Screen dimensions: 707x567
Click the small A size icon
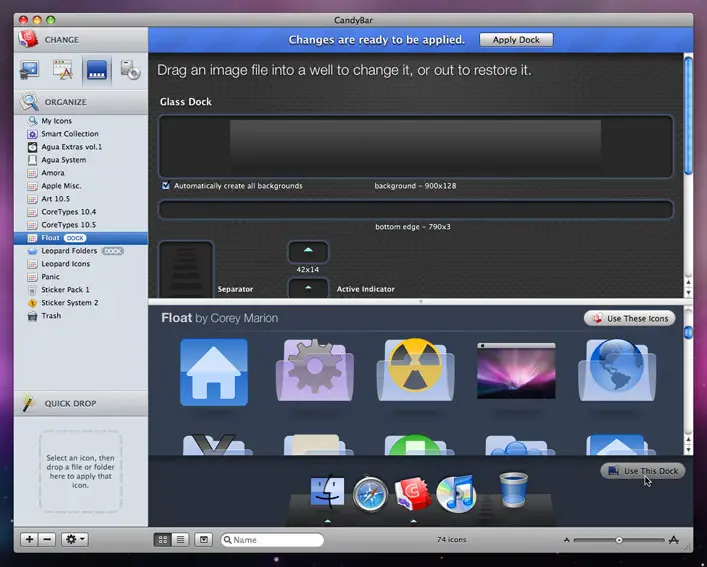click(x=567, y=540)
